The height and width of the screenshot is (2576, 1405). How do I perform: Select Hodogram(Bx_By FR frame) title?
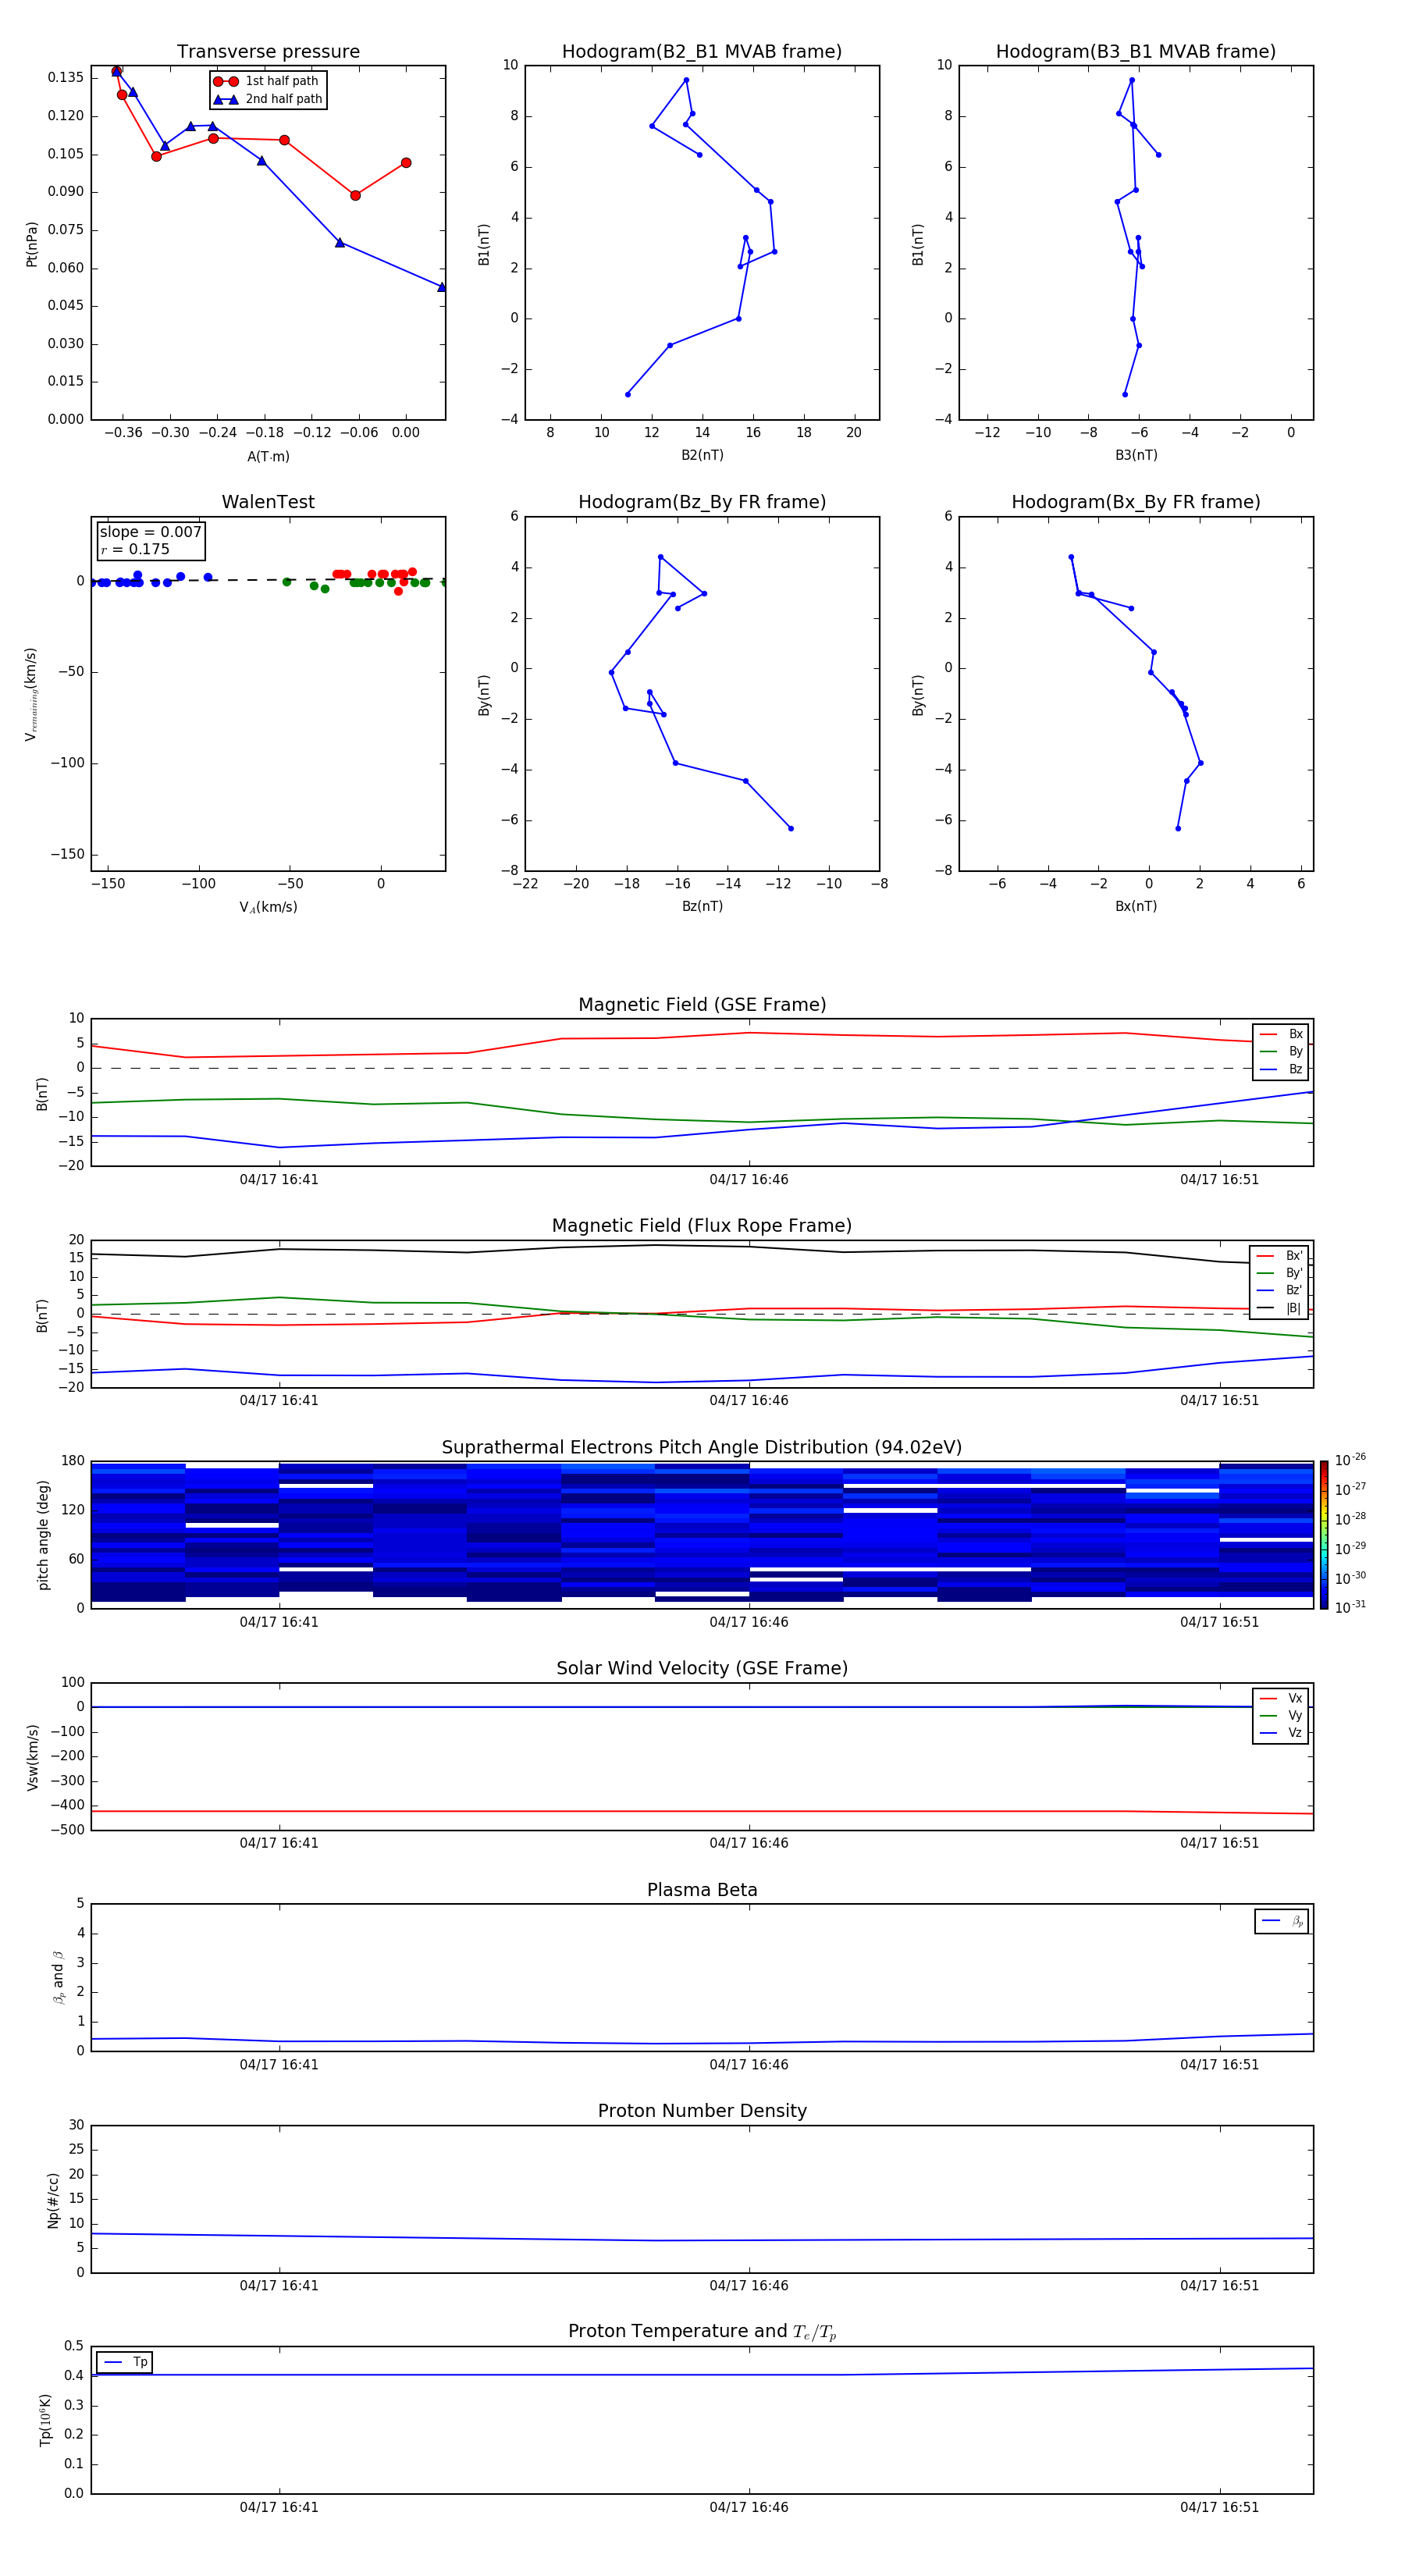[x=1136, y=502]
